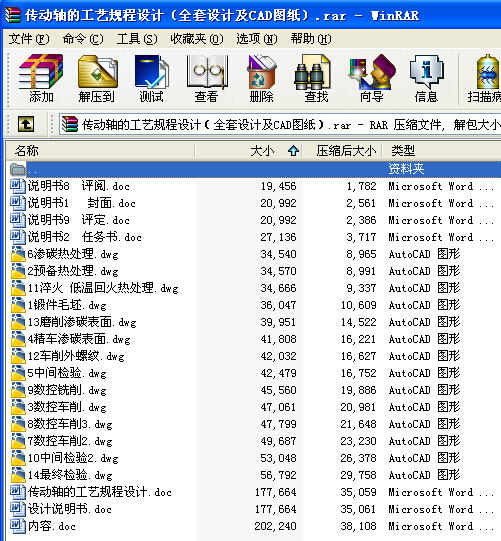The width and height of the screenshot is (501, 541).
Task: Select file 11淬火 低温回火热处理.dwg
Action: 103,288
